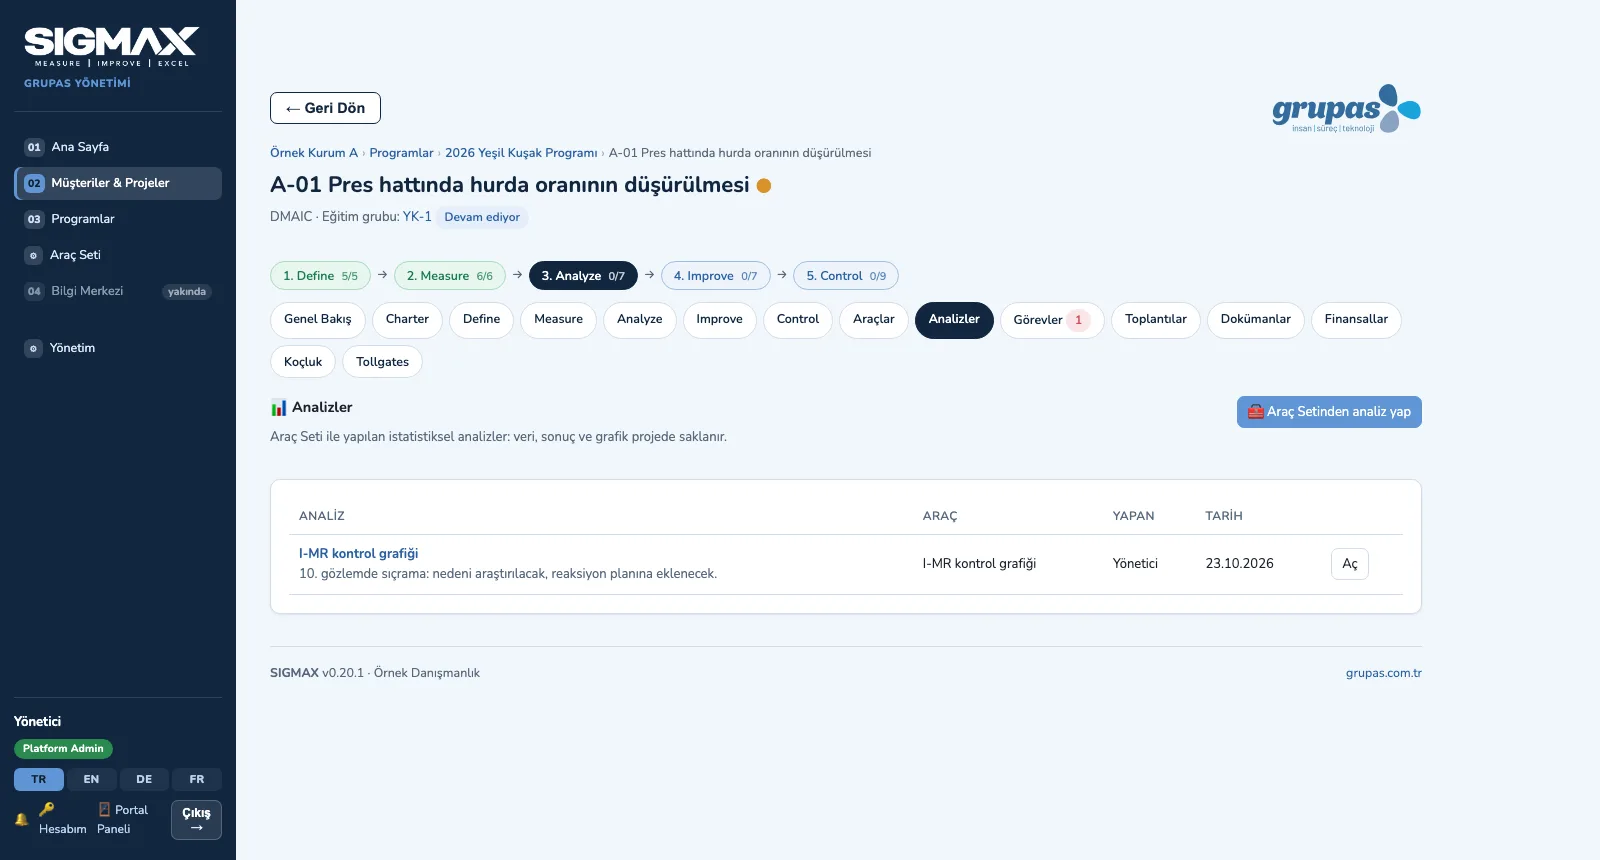
Task: Switch language to DE
Action: click(x=144, y=779)
